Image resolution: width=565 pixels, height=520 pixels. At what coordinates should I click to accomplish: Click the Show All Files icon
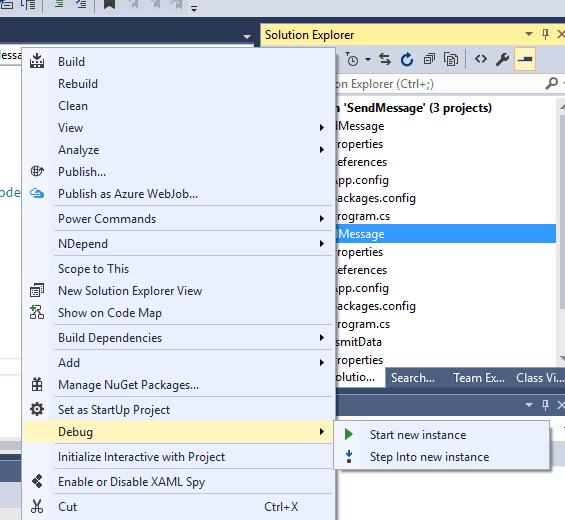coord(451,59)
